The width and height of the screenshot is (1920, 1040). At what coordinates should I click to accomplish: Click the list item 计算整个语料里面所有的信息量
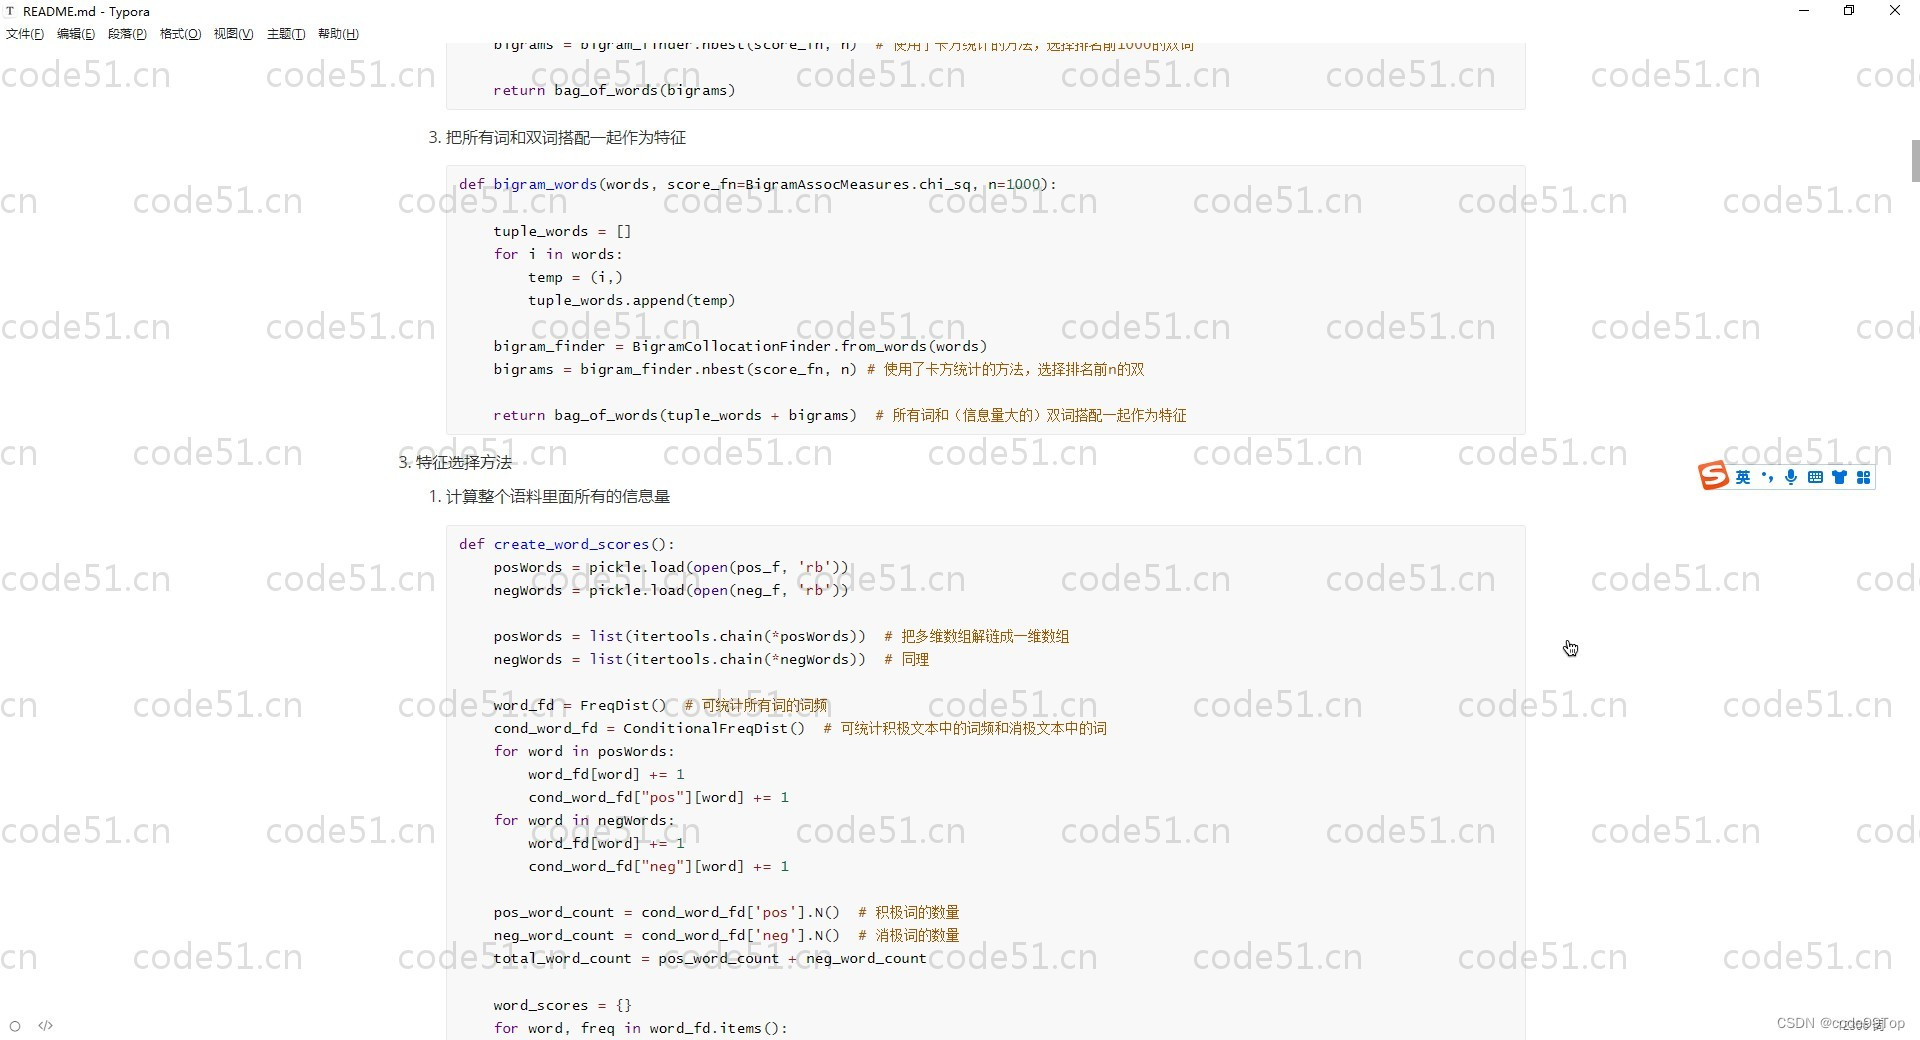point(558,496)
